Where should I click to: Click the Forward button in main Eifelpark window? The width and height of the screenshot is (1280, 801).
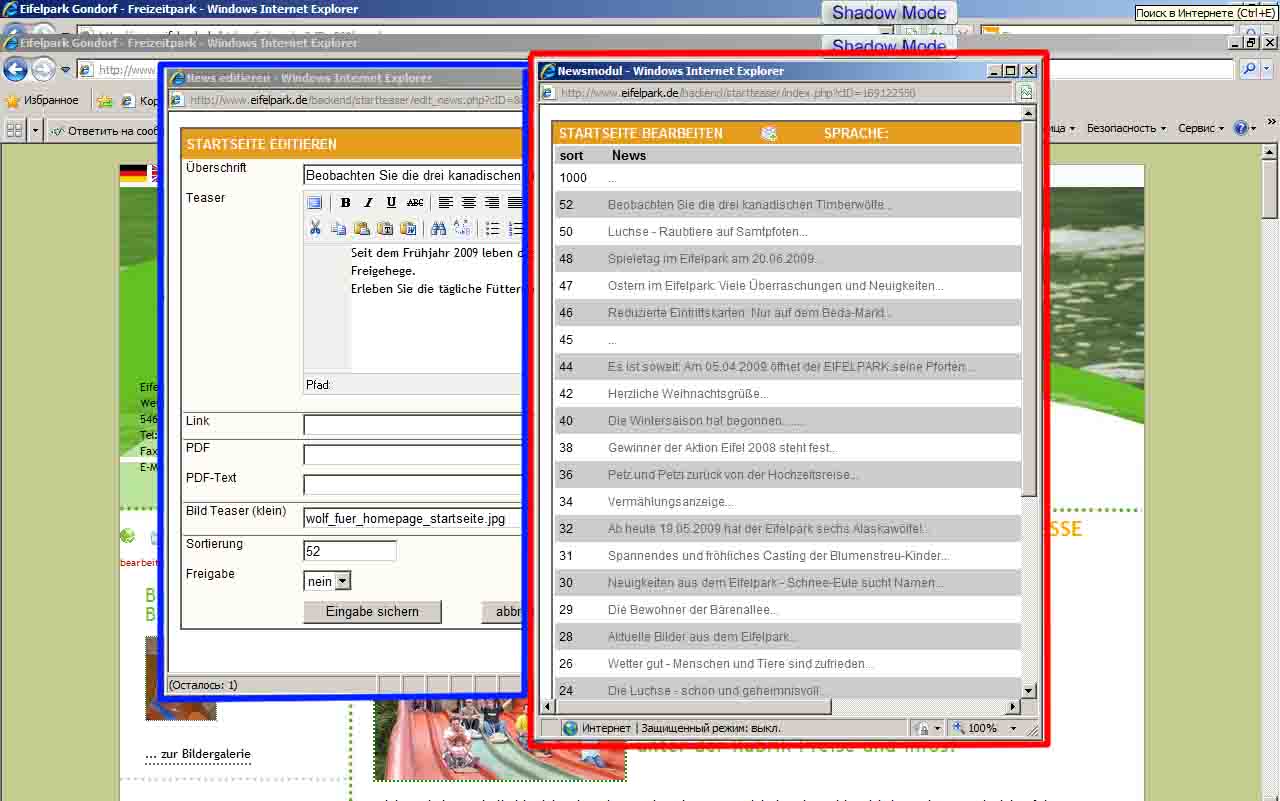point(43,69)
